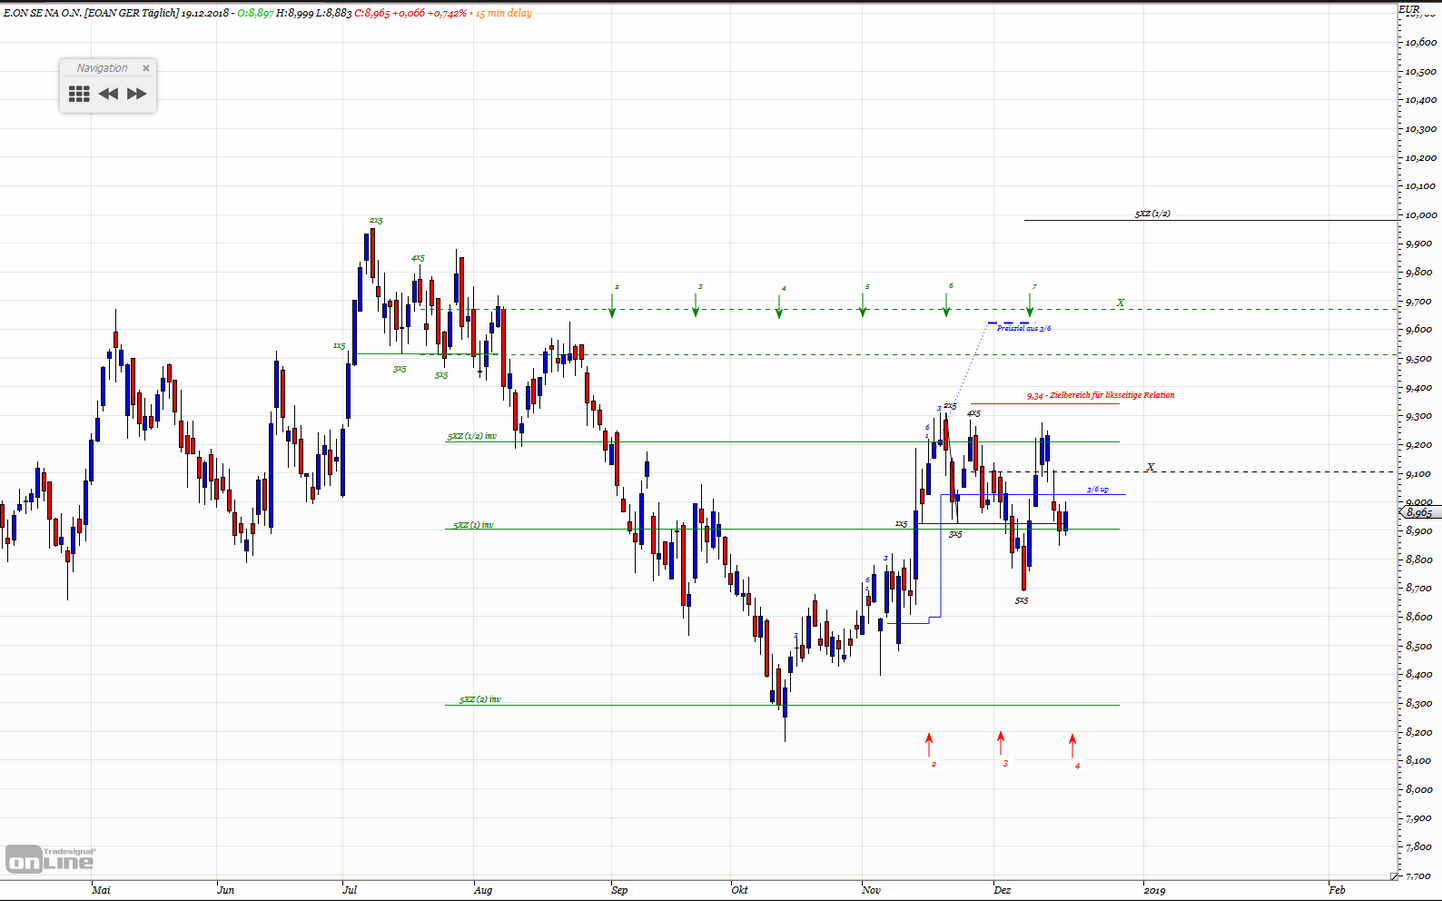Click the 5XZ (1/2) inv level label

(472, 436)
